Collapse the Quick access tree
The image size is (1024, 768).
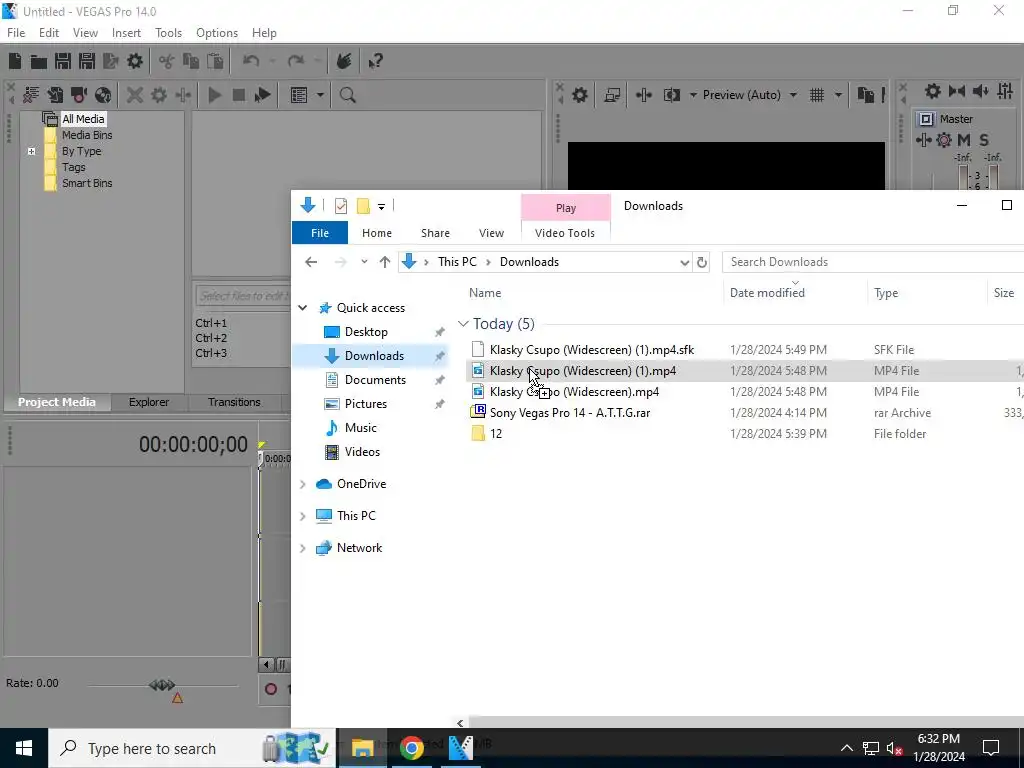(302, 308)
